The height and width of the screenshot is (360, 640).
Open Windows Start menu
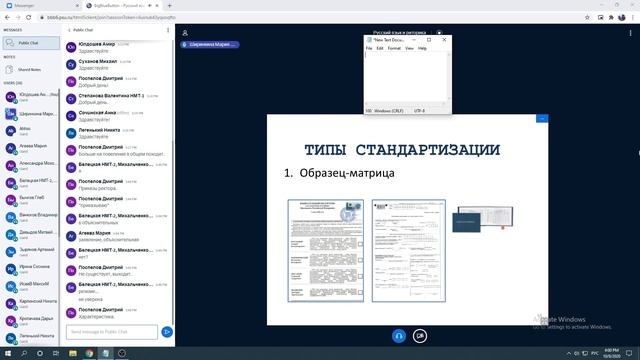(x=8, y=353)
